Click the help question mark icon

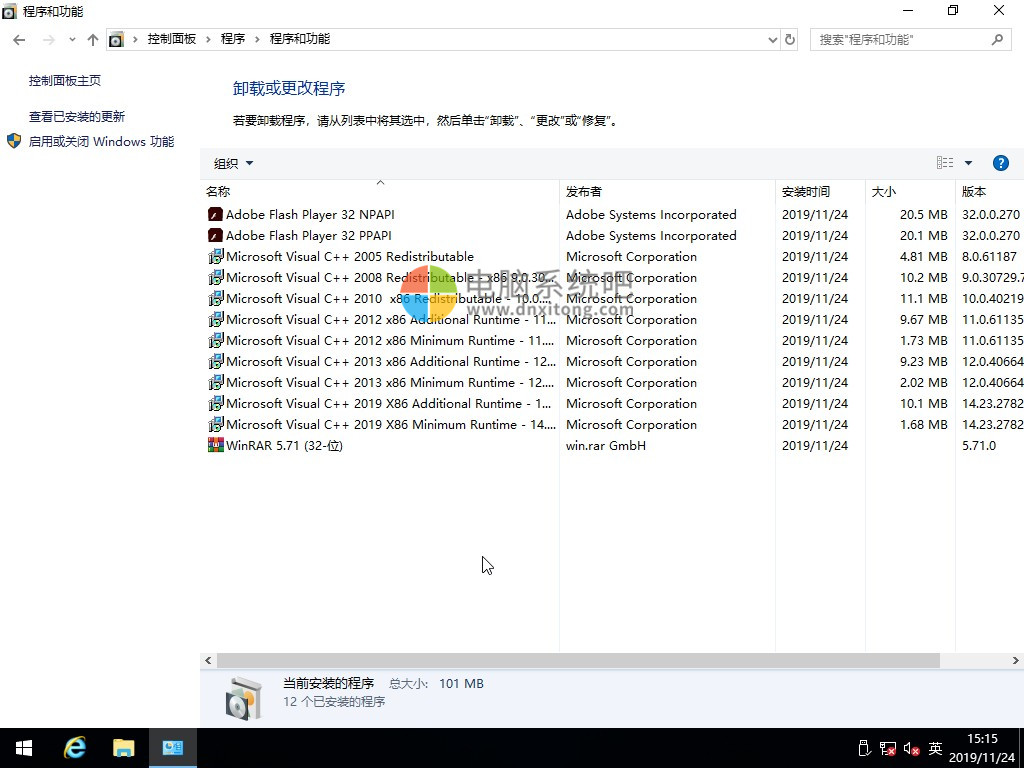pyautogui.click(x=1000, y=163)
